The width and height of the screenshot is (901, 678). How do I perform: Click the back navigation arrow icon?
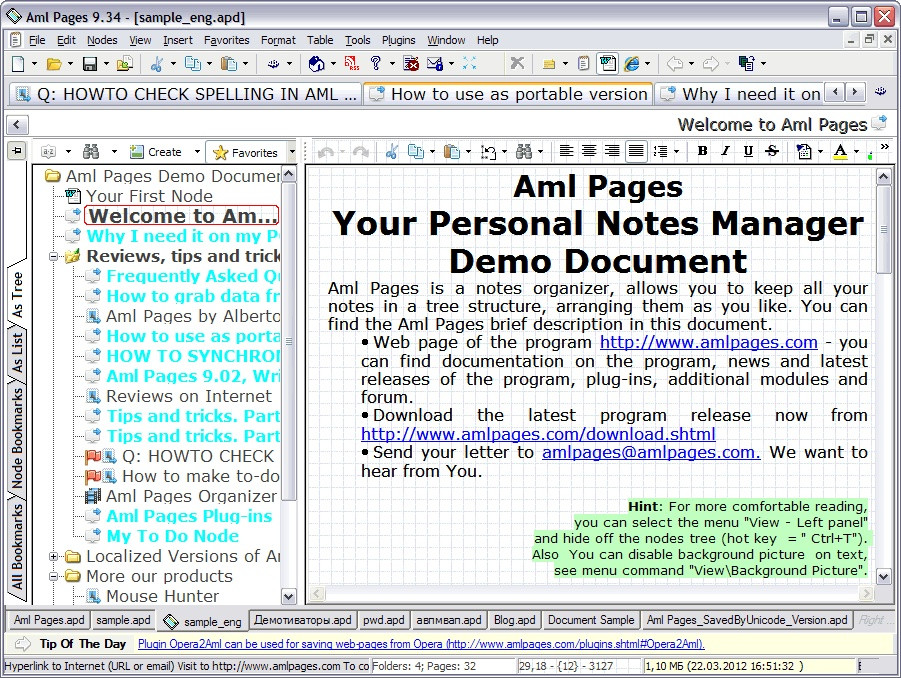675,63
